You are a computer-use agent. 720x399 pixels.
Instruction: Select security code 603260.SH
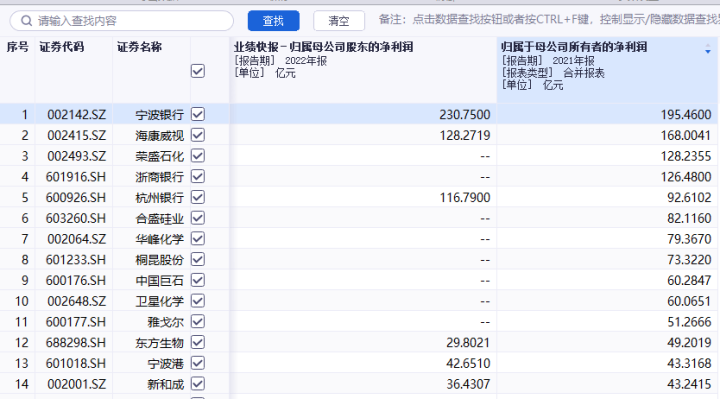[x=76, y=218]
